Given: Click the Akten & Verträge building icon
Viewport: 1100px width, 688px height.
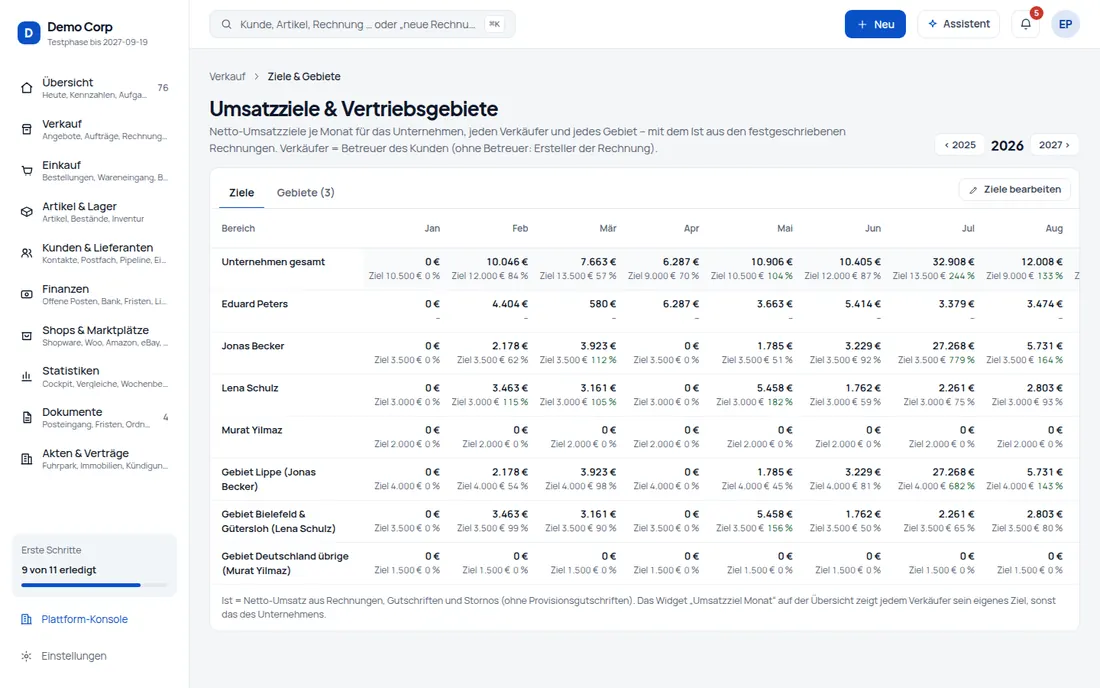Looking at the screenshot, I should coord(27,459).
